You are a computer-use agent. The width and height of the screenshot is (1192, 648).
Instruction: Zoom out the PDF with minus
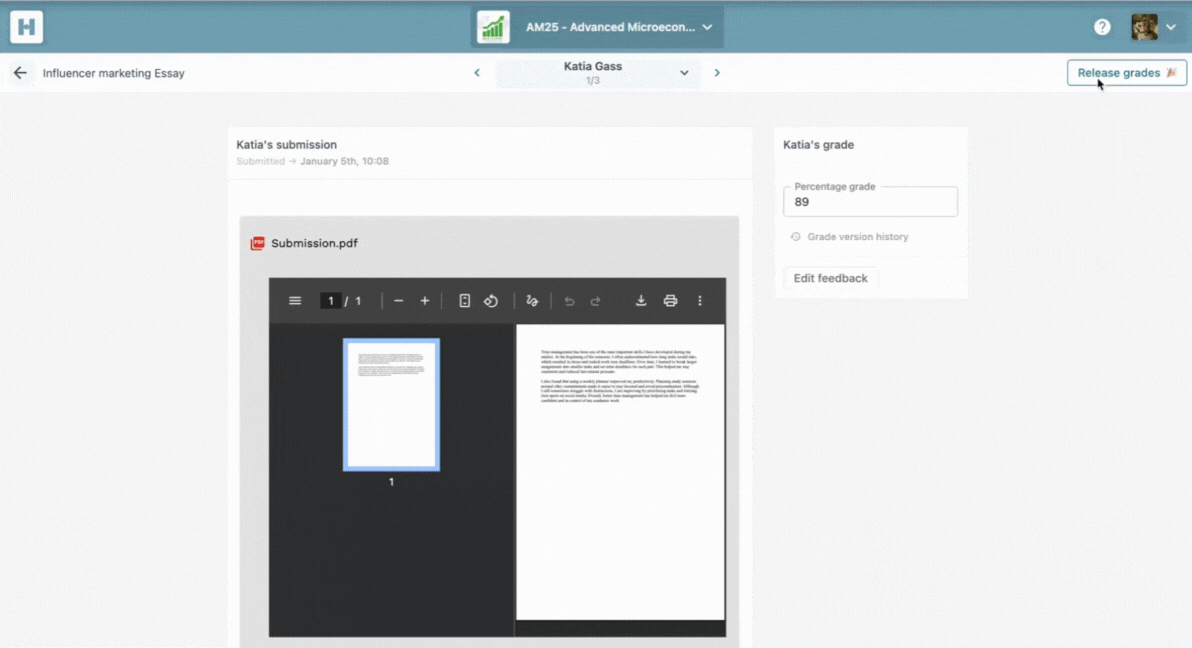[x=398, y=301]
